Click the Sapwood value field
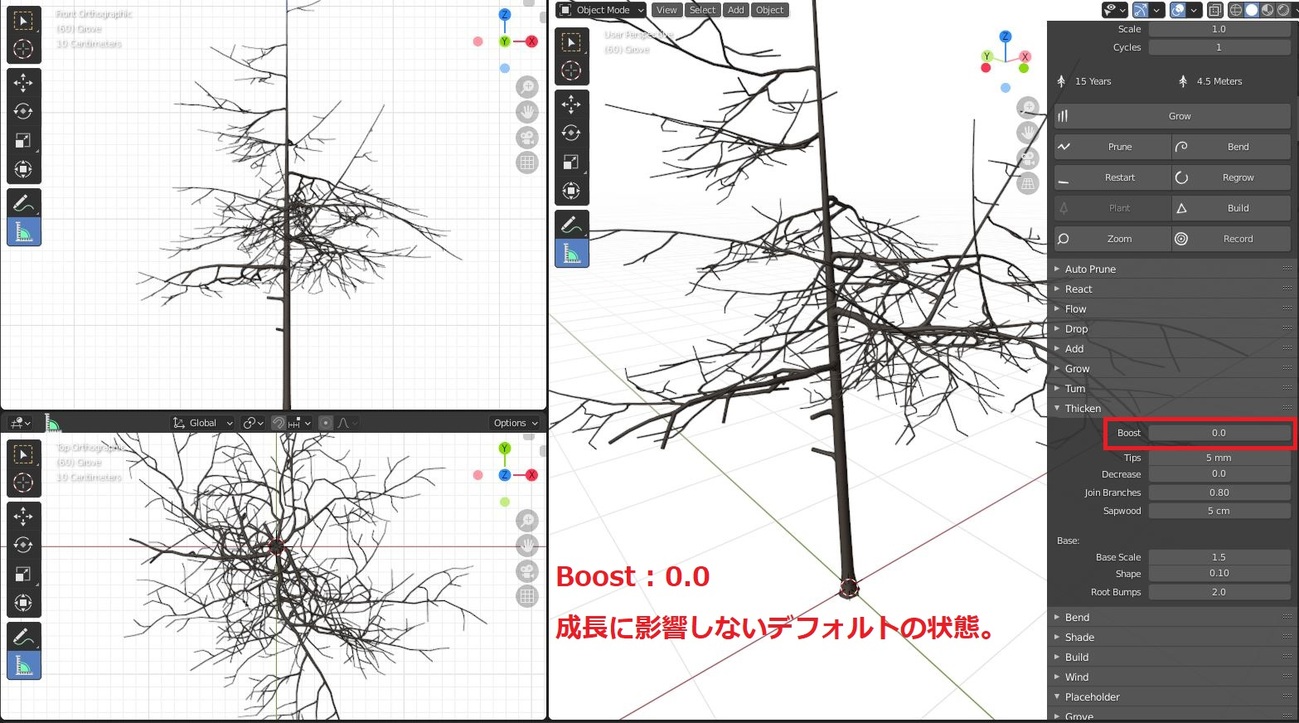 tap(1219, 511)
